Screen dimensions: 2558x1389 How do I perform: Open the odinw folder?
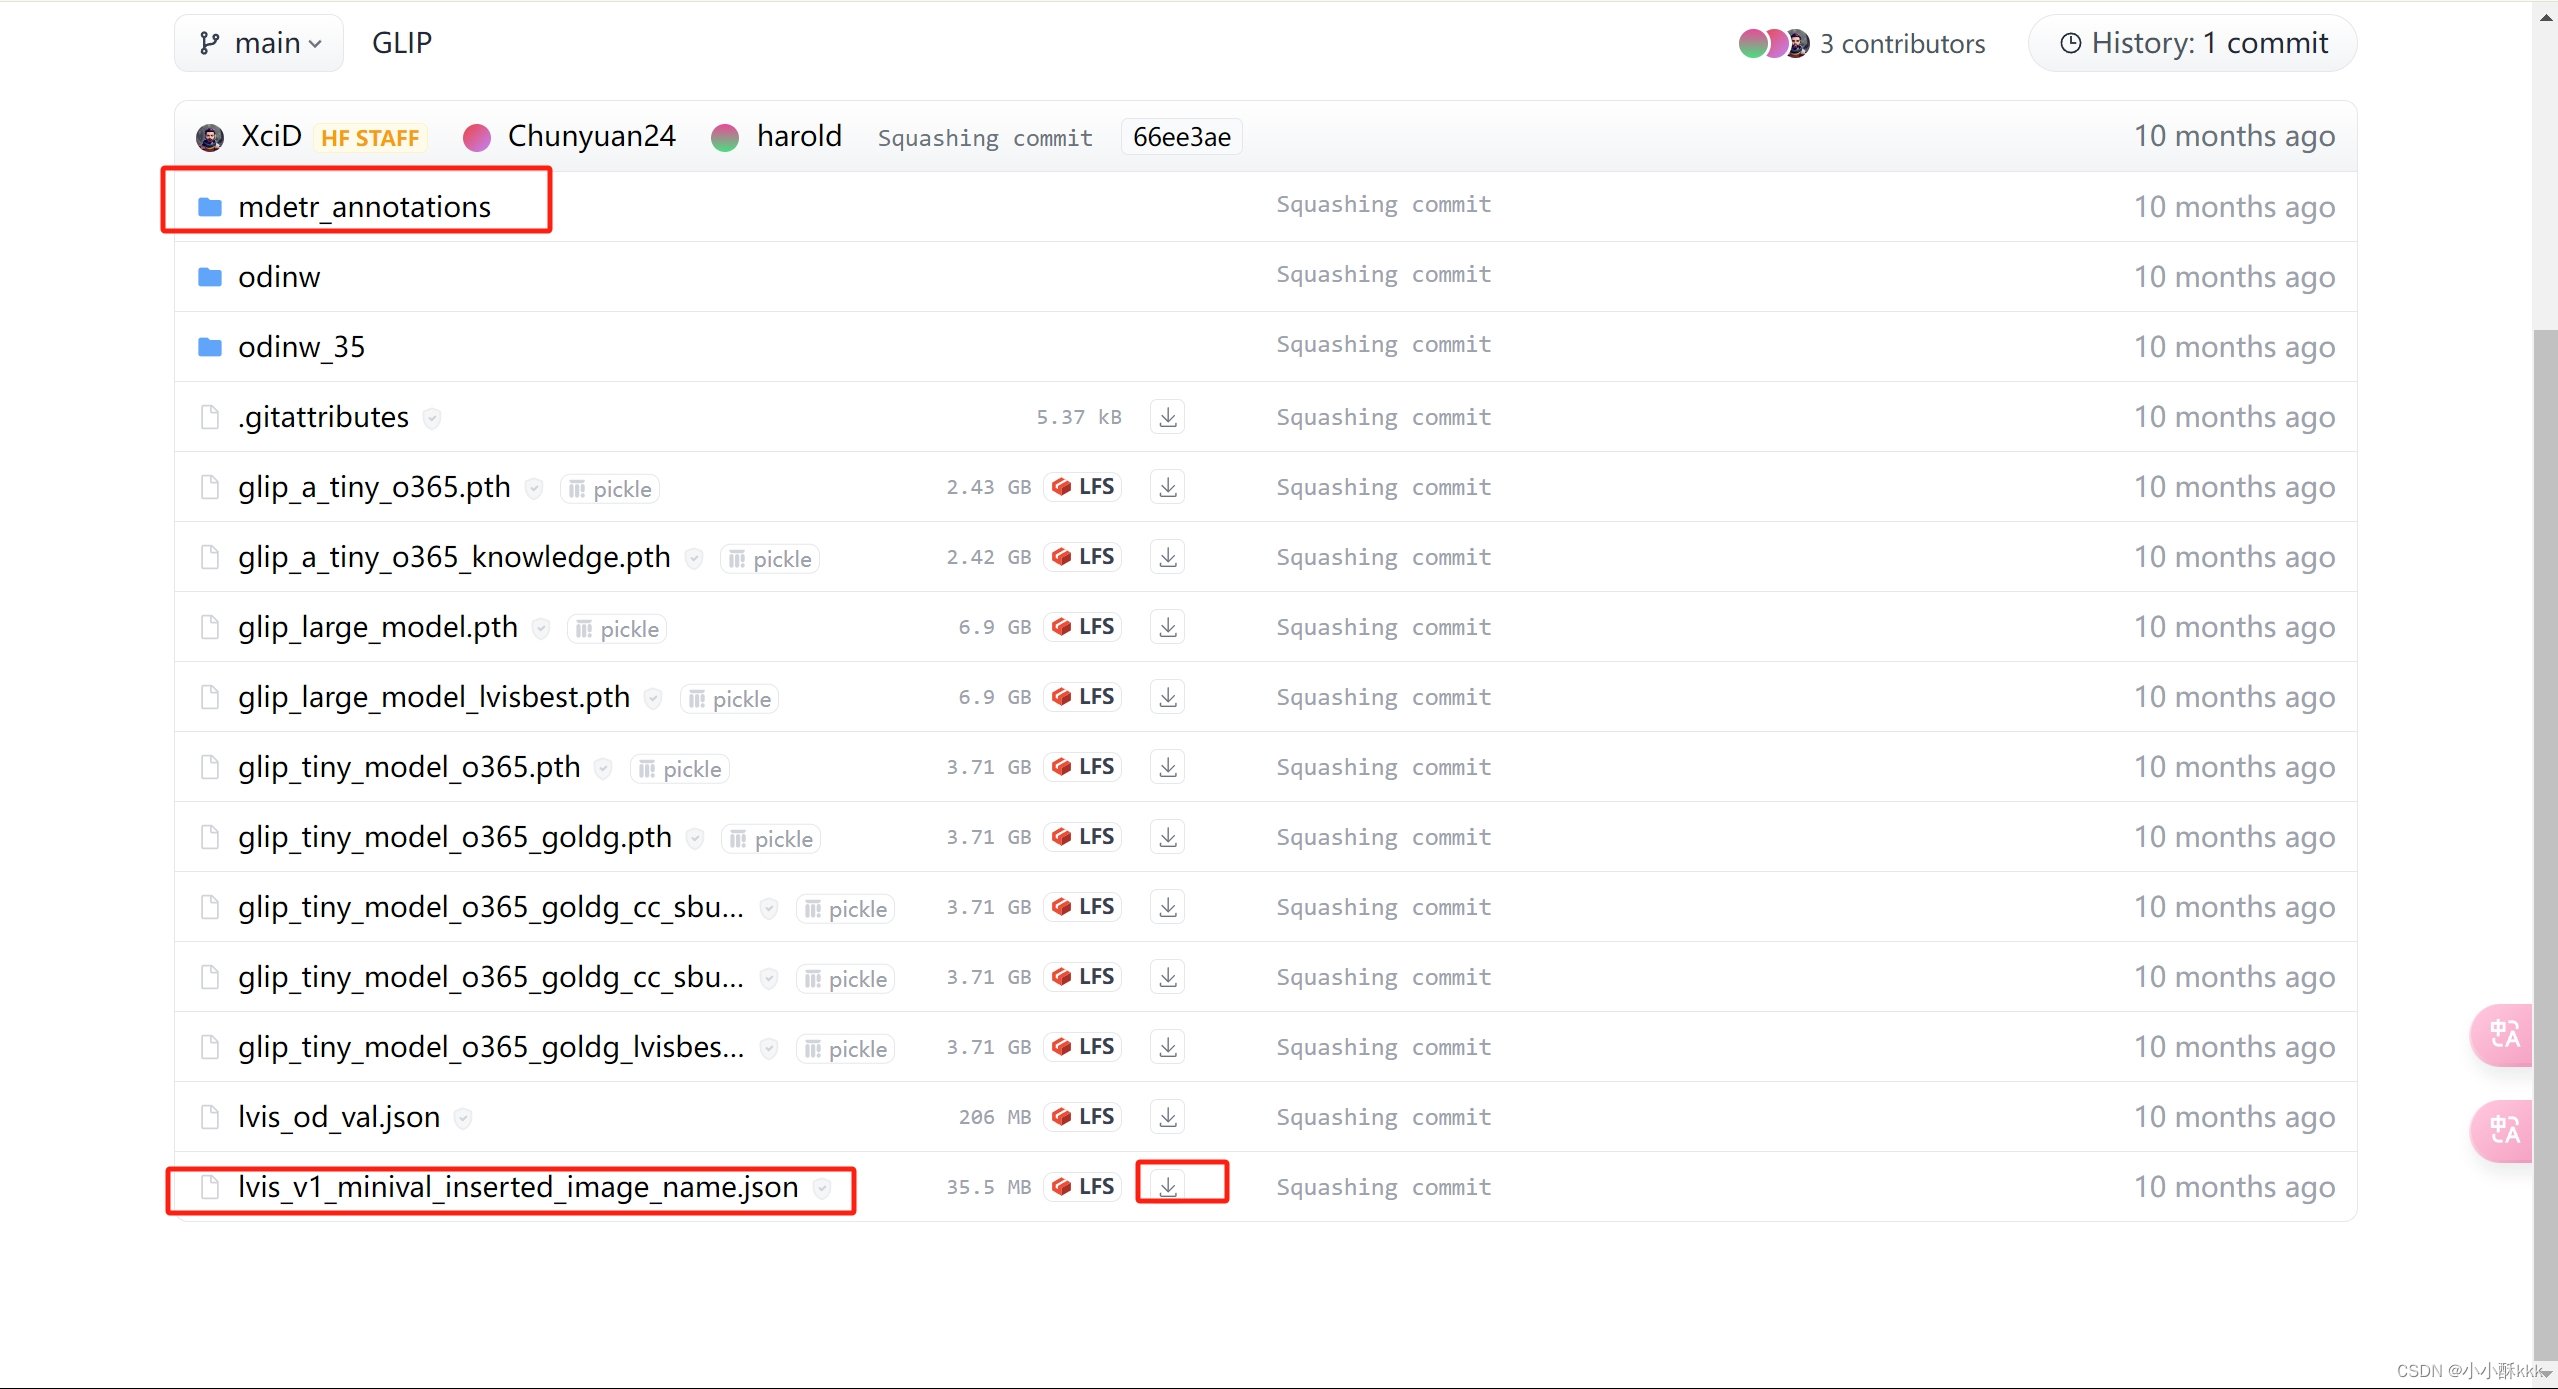pos(279,277)
